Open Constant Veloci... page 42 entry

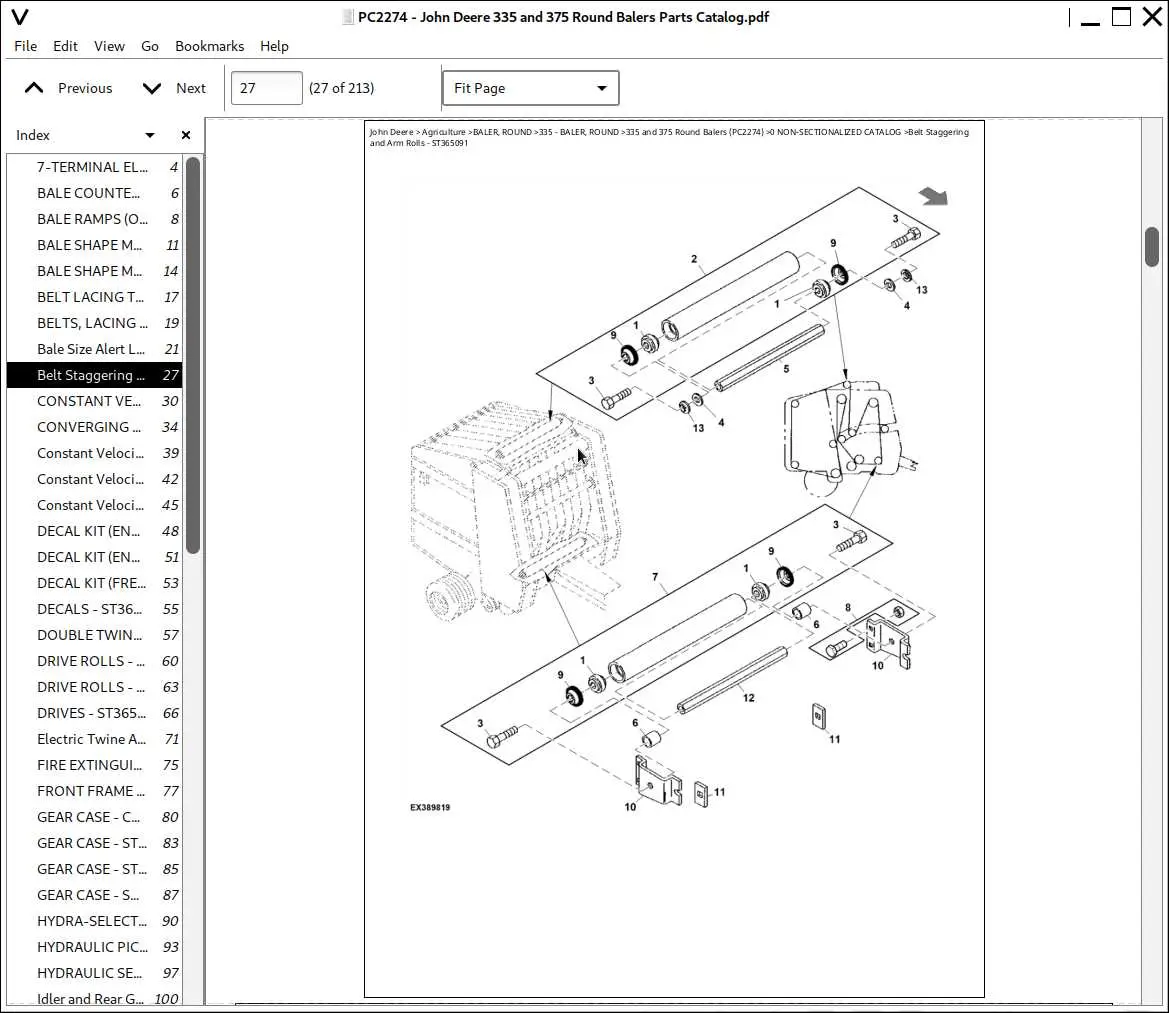pyautogui.click(x=95, y=479)
